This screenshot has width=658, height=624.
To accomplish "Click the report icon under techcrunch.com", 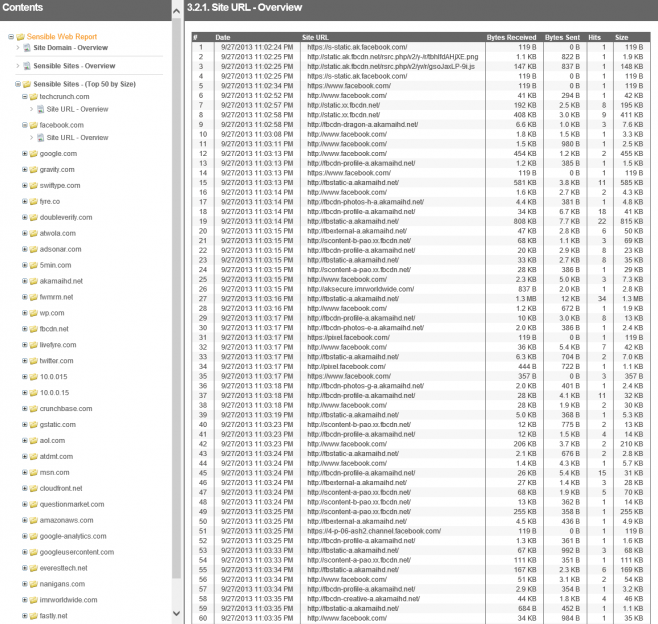I will pos(39,109).
